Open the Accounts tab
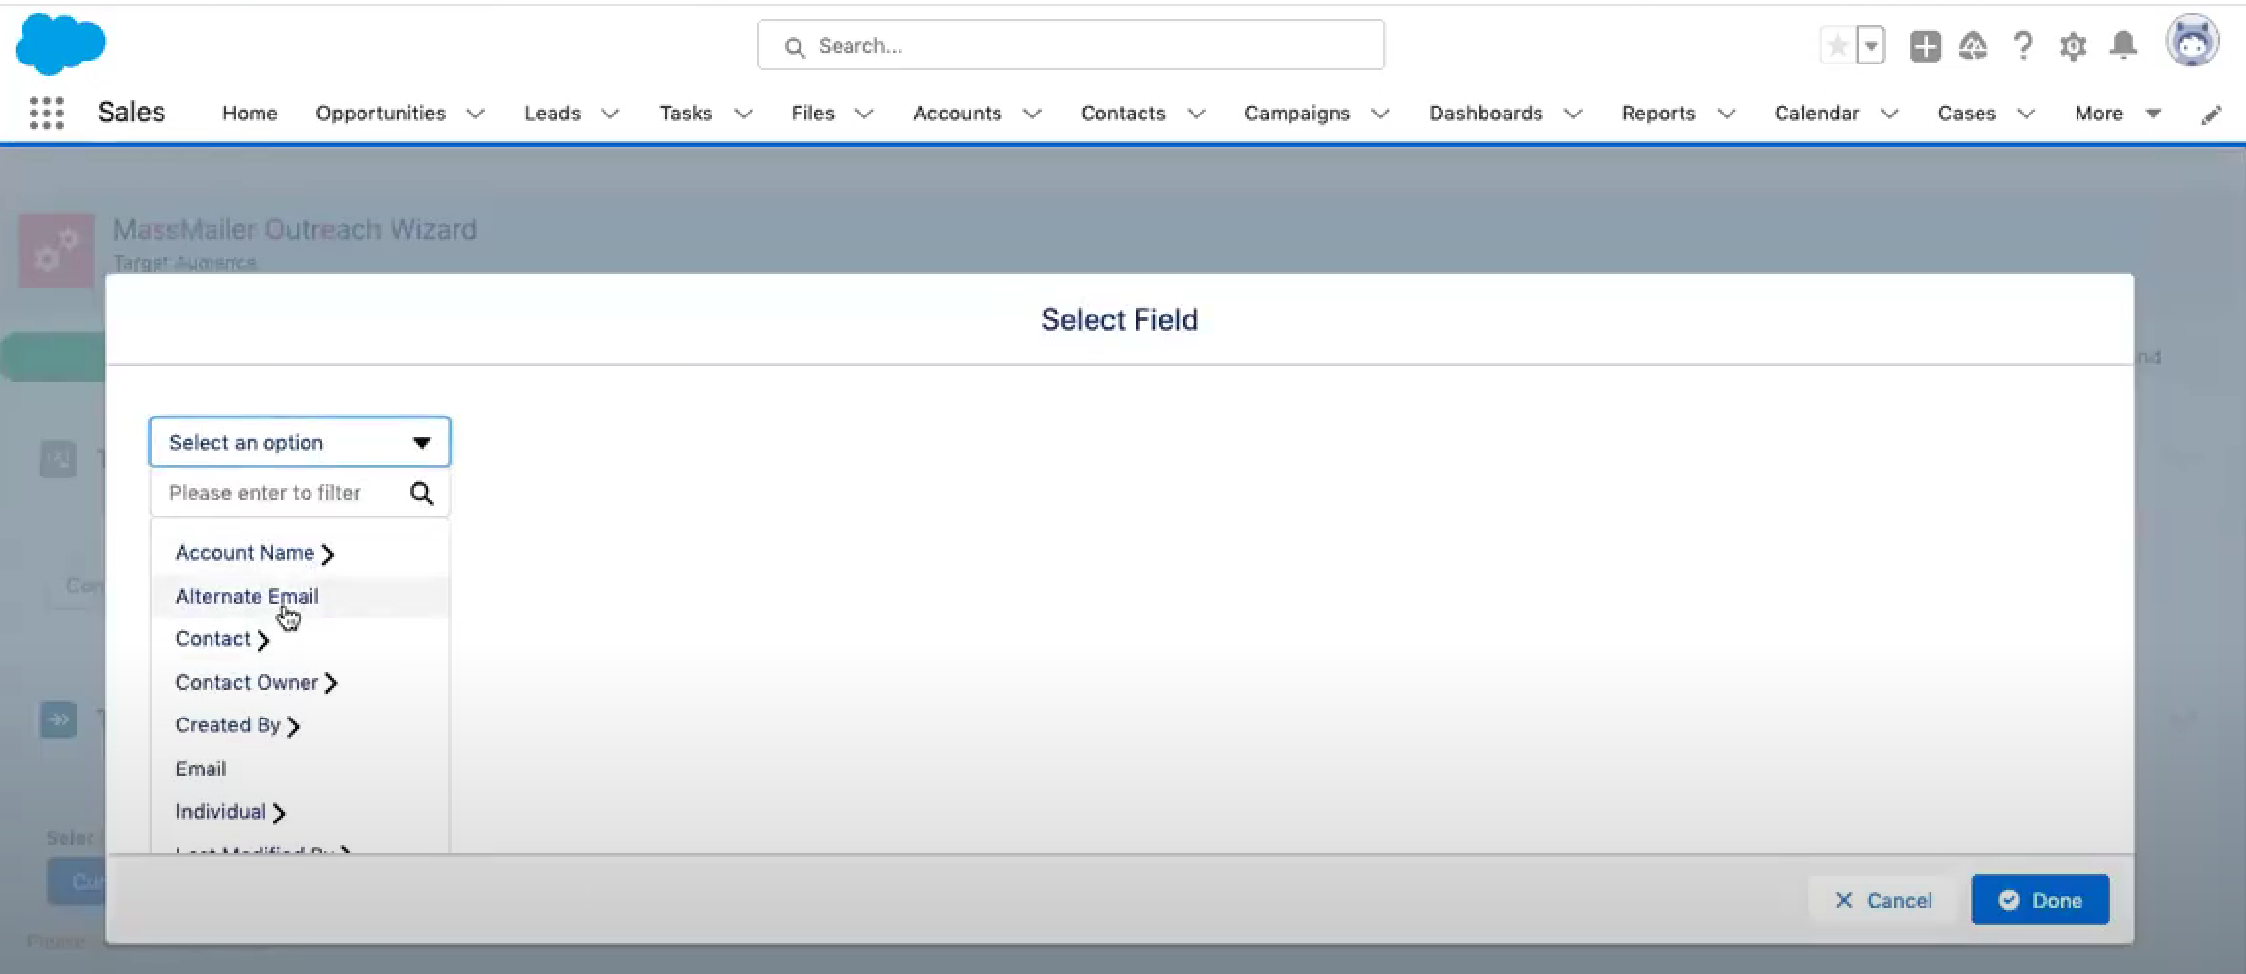 click(x=957, y=113)
